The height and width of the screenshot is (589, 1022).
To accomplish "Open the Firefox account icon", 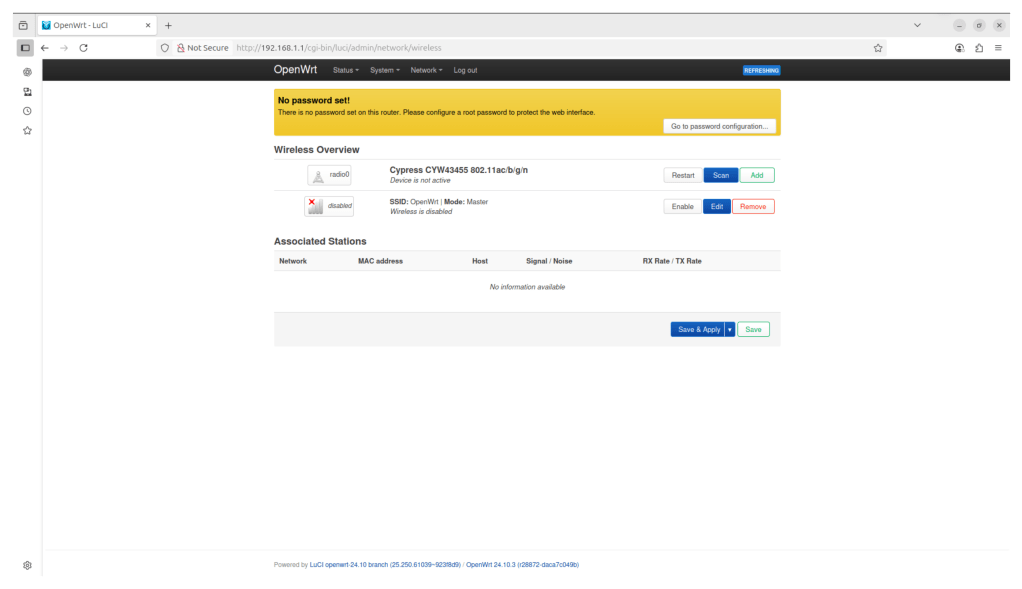I will [x=960, y=47].
